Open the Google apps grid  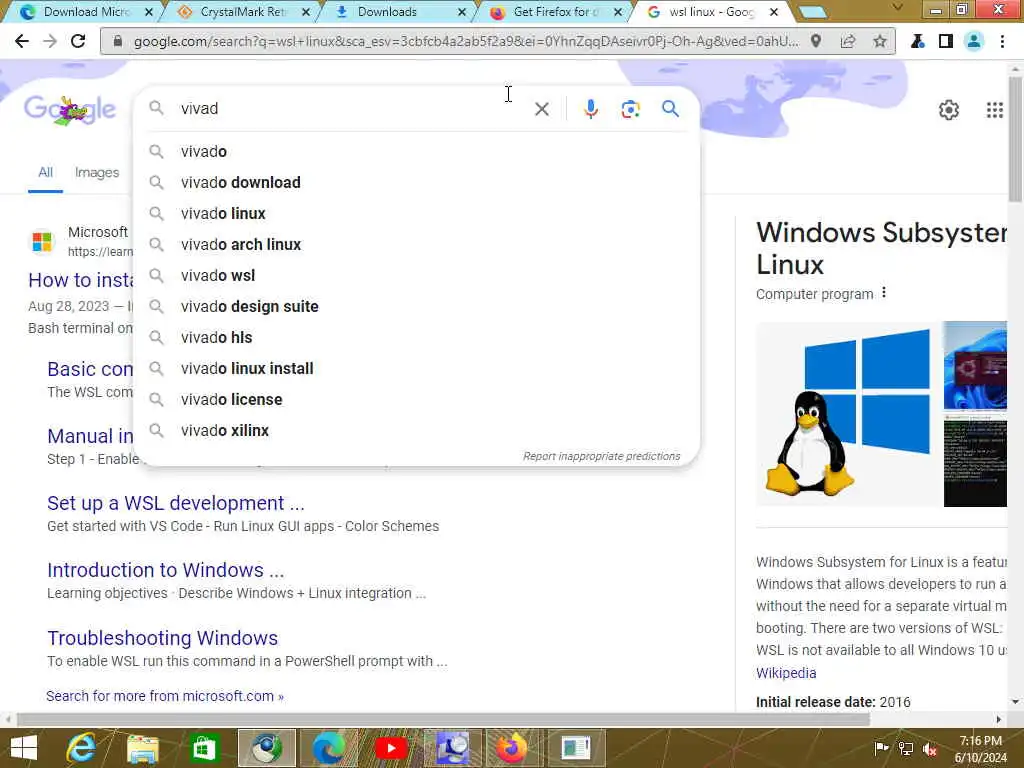pyautogui.click(x=995, y=110)
